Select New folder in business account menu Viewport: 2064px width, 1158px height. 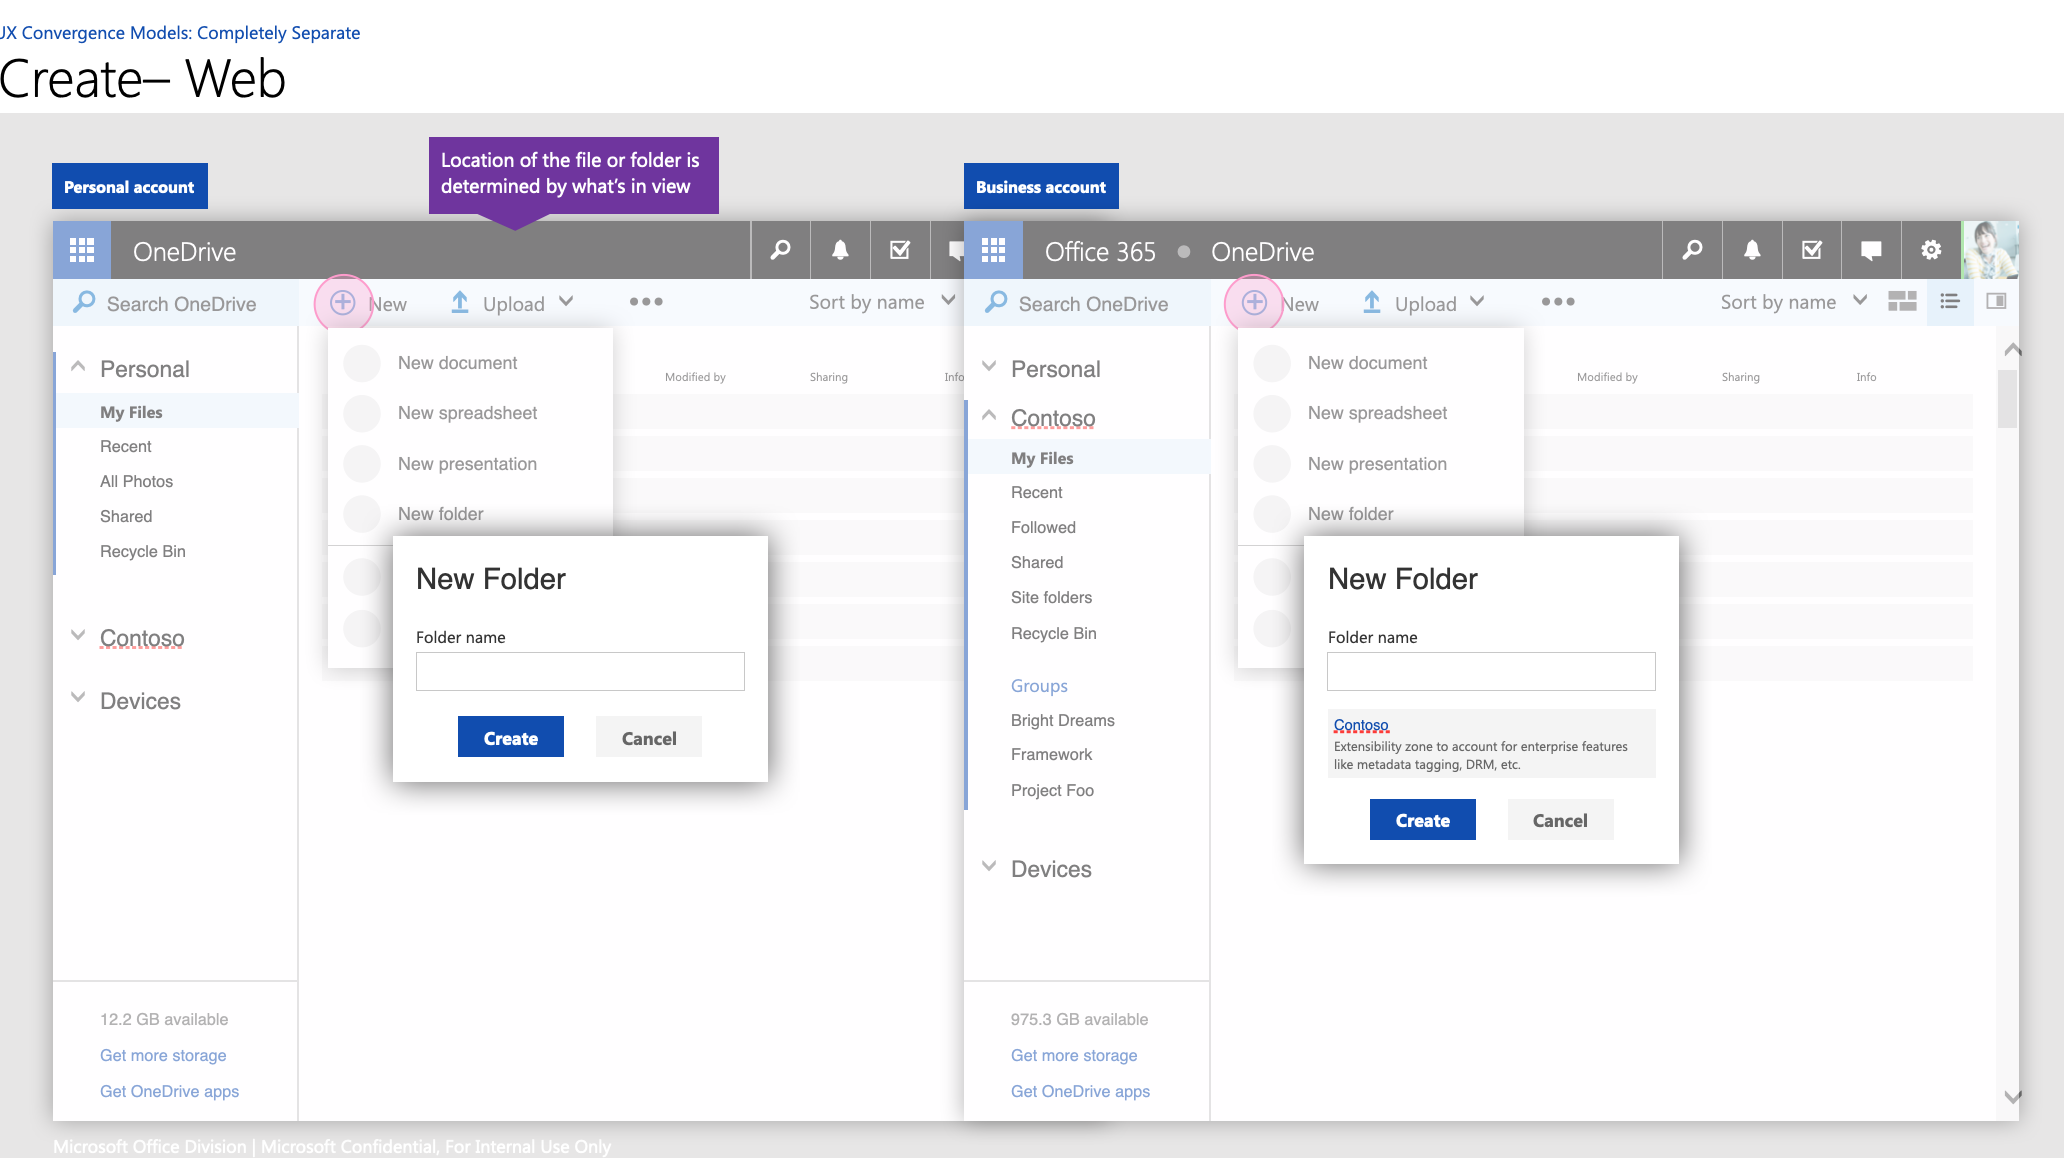[x=1380, y=514]
